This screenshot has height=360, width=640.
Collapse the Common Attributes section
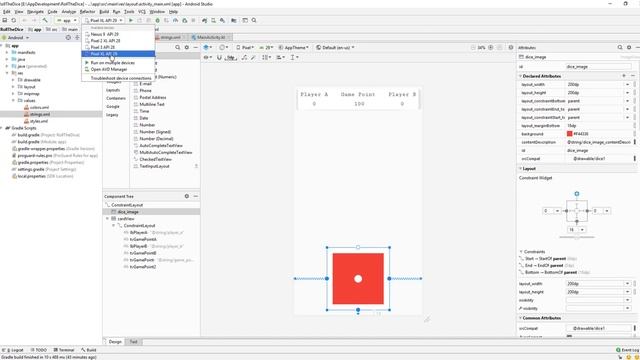pyautogui.click(x=520, y=318)
